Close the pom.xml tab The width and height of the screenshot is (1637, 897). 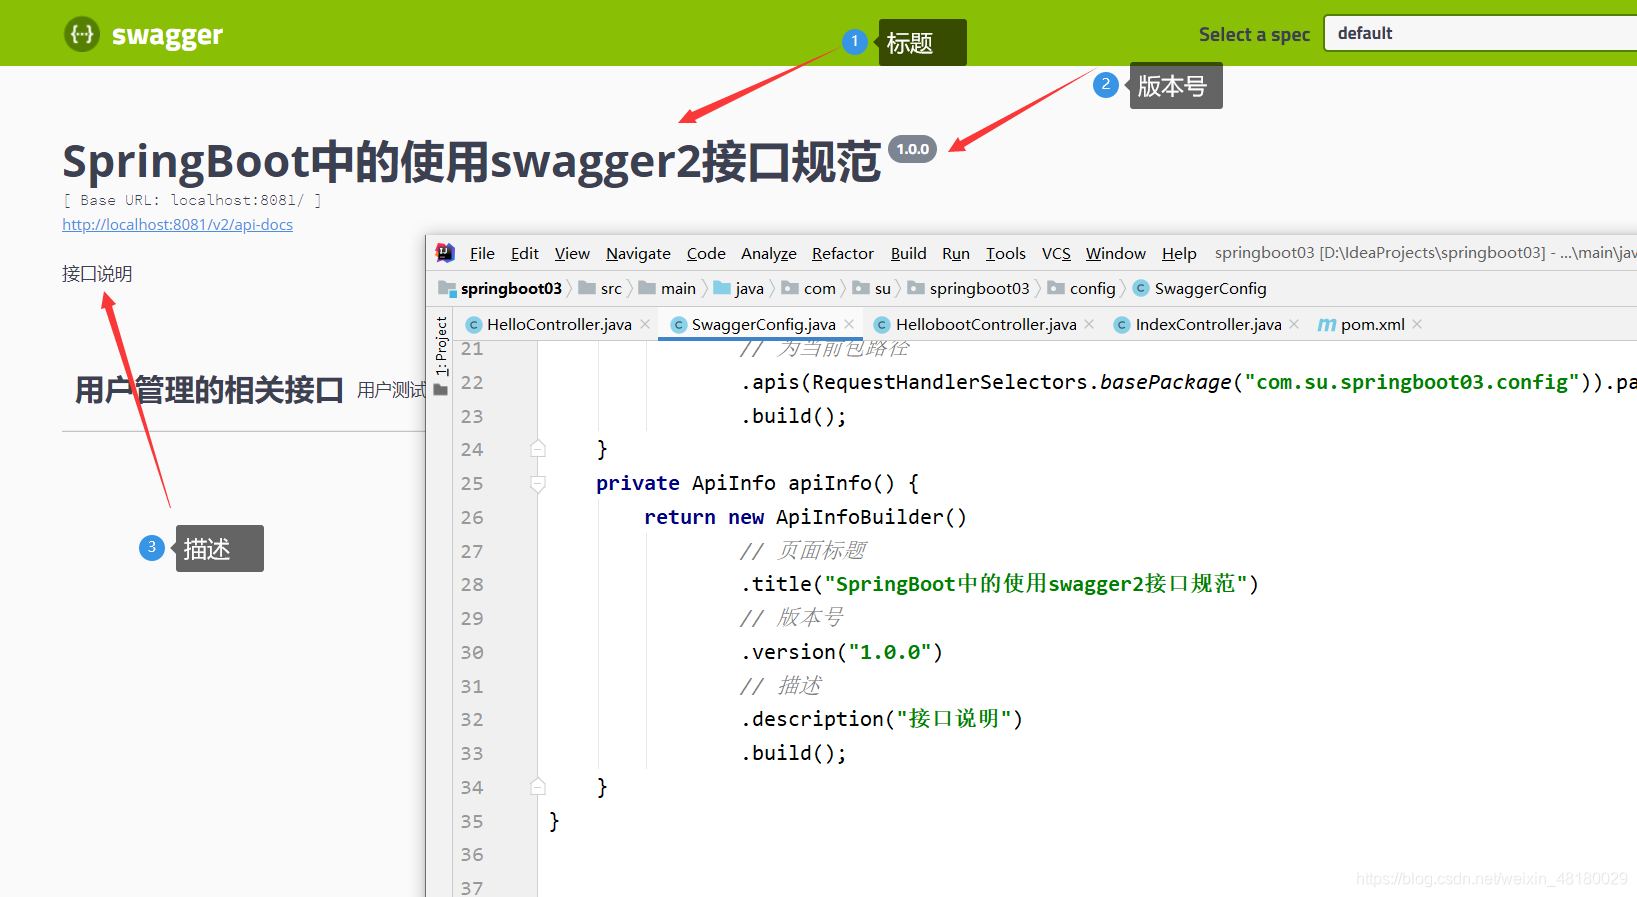(x=1417, y=324)
